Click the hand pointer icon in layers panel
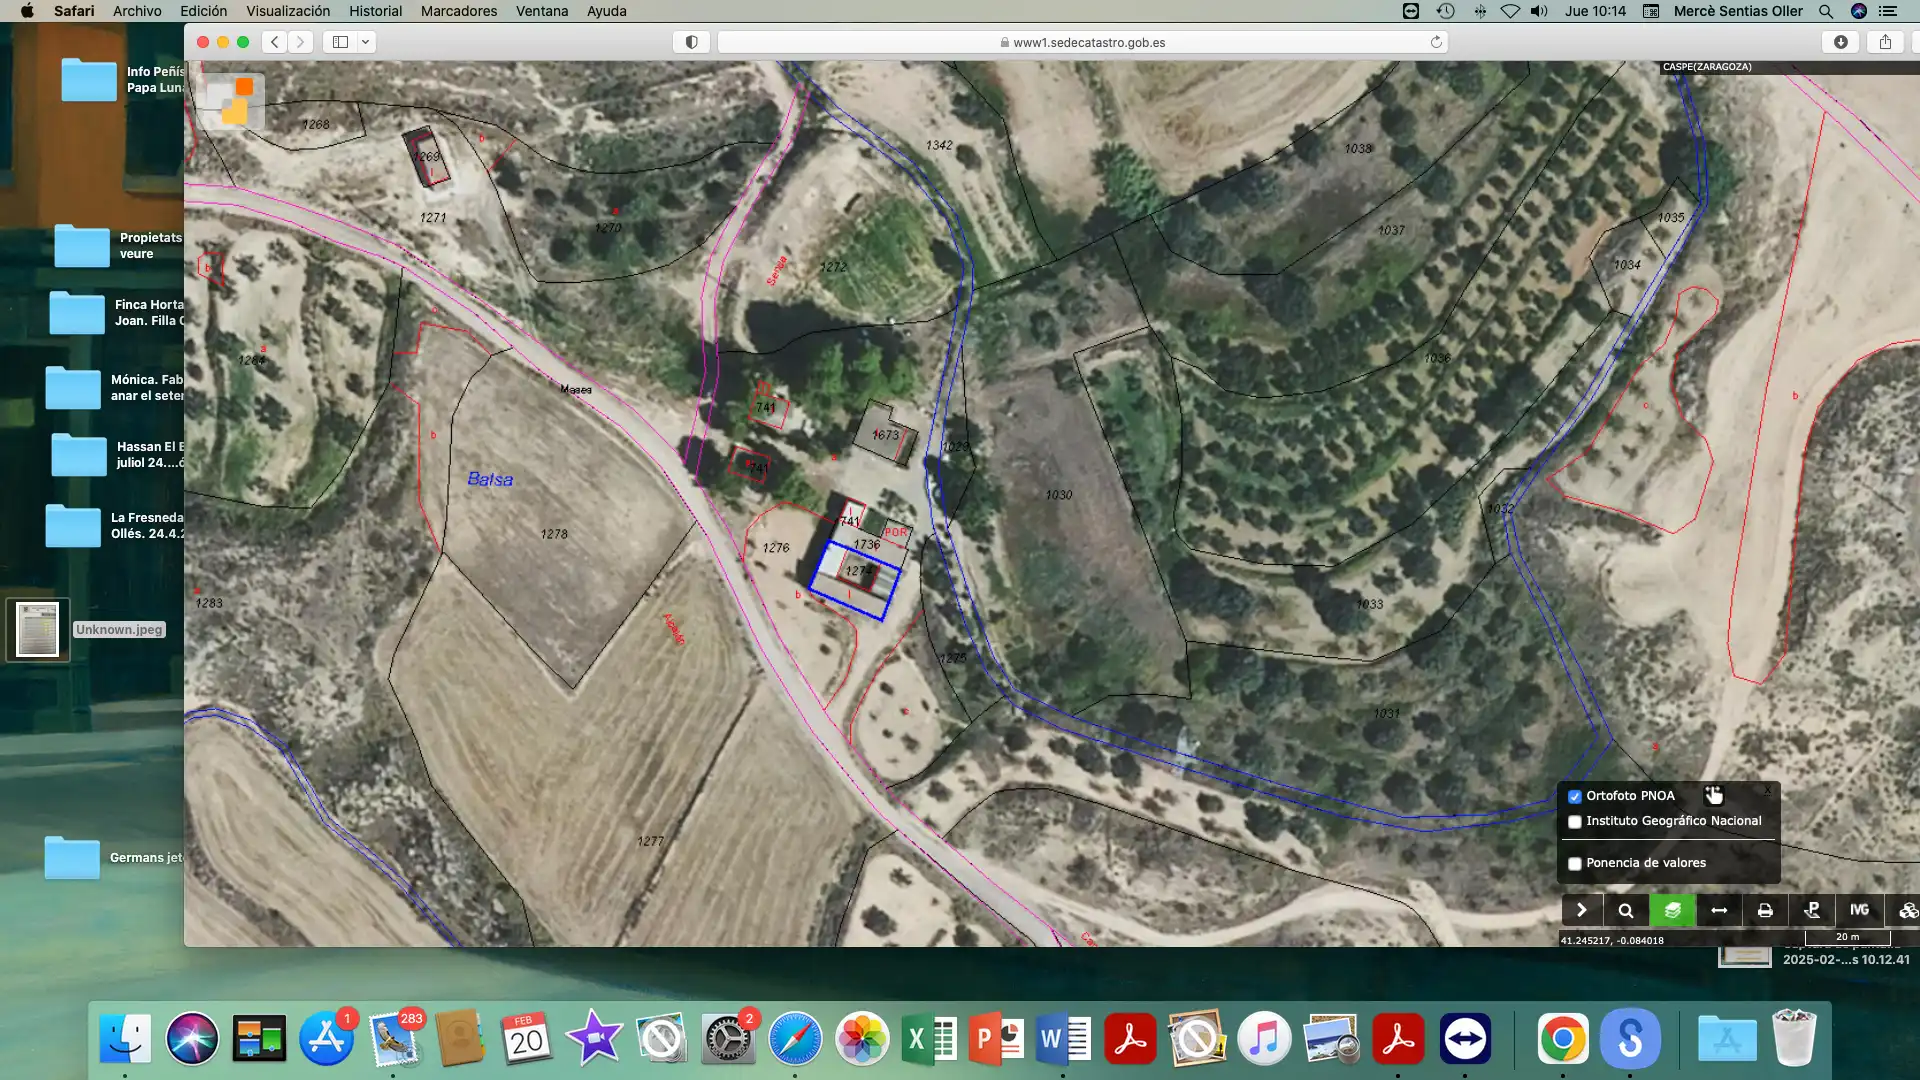 tap(1714, 795)
